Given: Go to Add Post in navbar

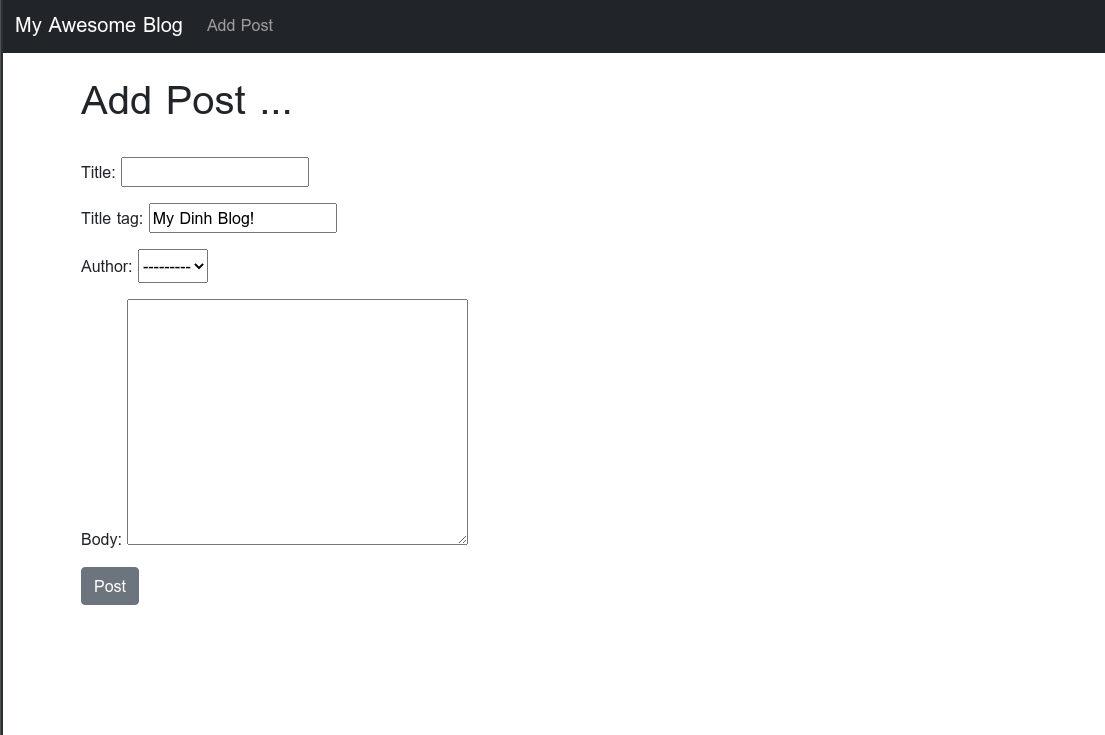Looking at the screenshot, I should (240, 25).
